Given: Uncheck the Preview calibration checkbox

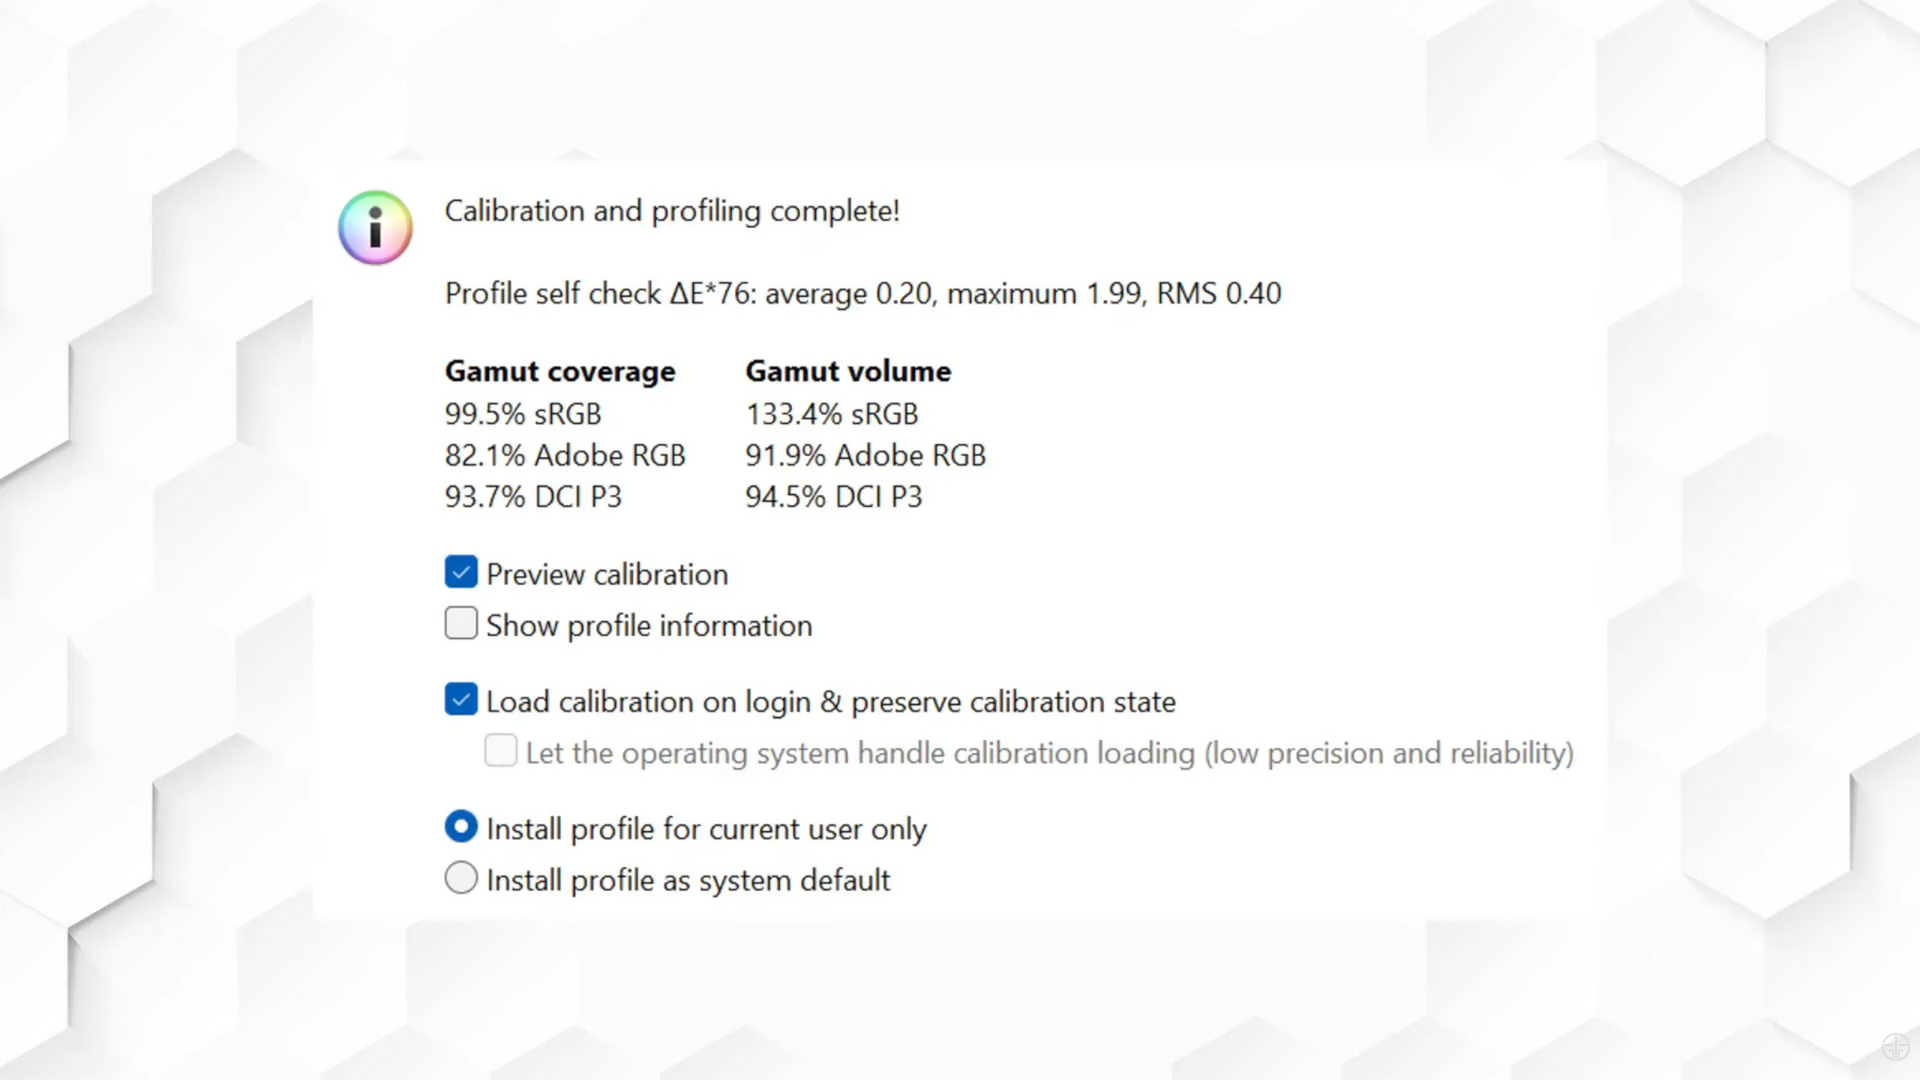Looking at the screenshot, I should coord(461,573).
